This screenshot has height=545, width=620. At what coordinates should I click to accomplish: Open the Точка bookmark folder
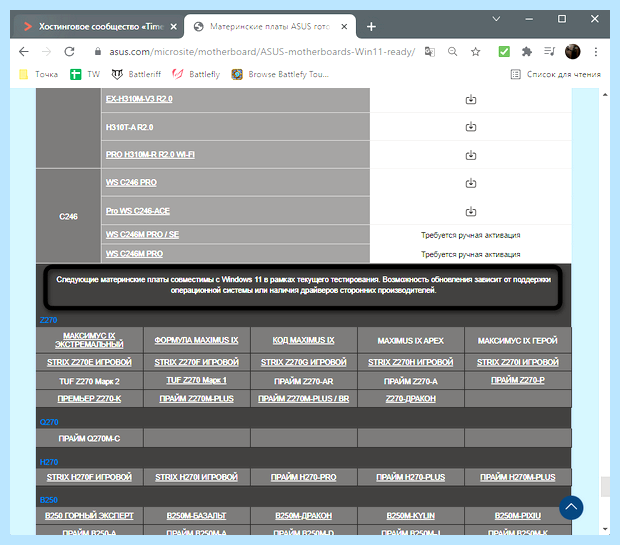[39, 74]
